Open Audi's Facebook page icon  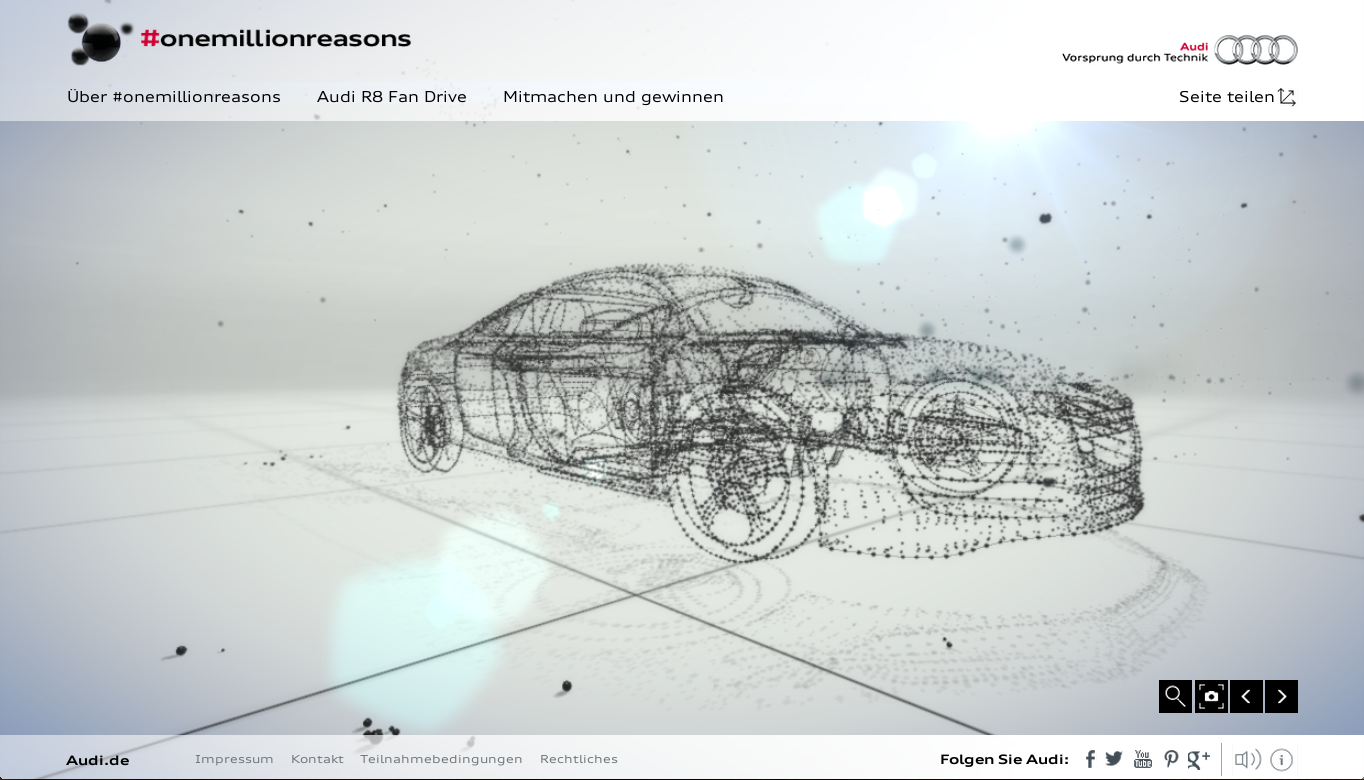tap(1090, 760)
